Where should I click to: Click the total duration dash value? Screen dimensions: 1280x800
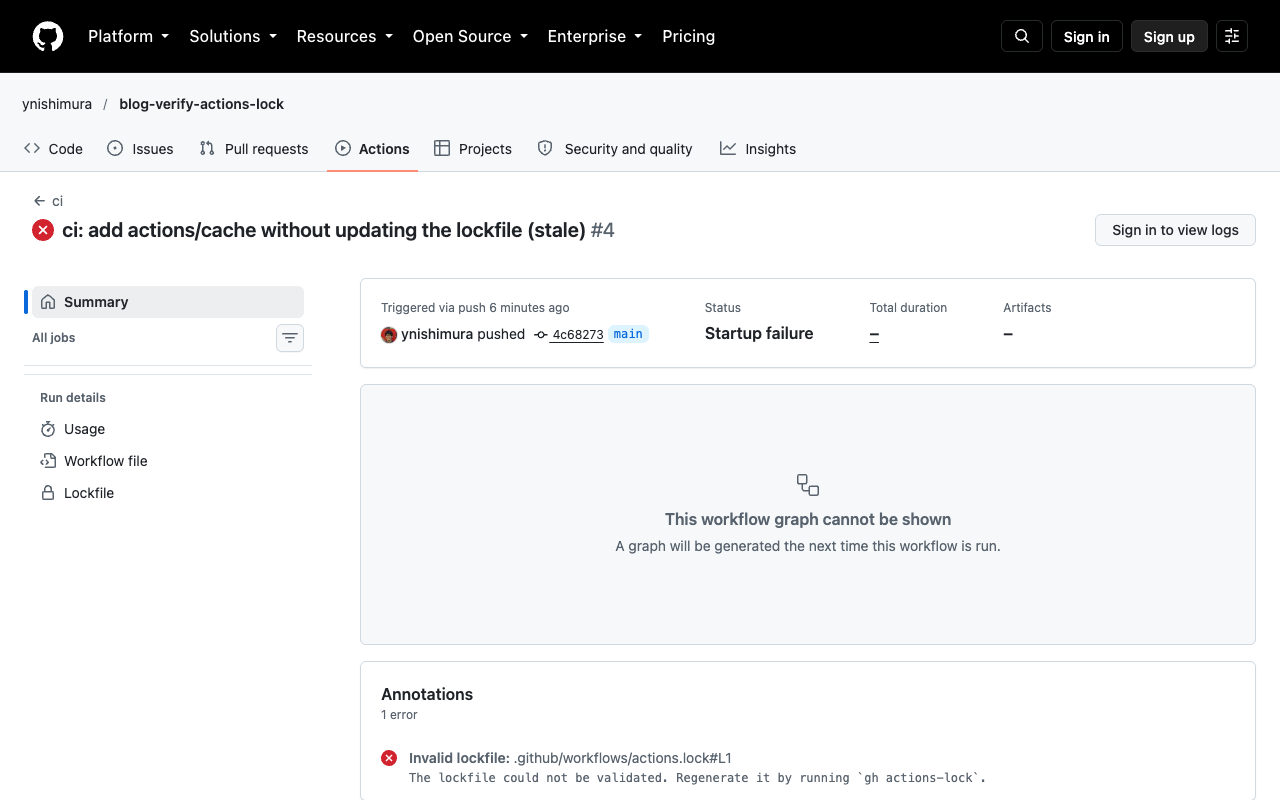click(874, 334)
